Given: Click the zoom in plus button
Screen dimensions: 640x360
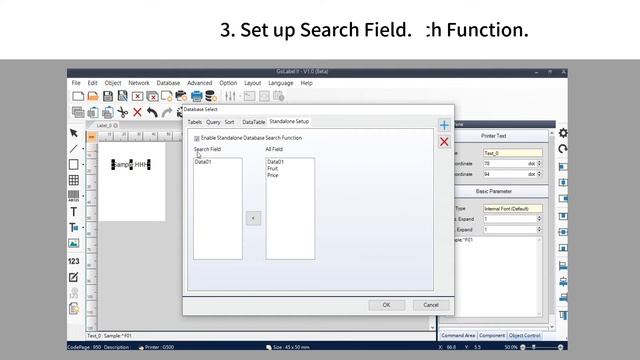Looking at the screenshot, I should coord(560,347).
